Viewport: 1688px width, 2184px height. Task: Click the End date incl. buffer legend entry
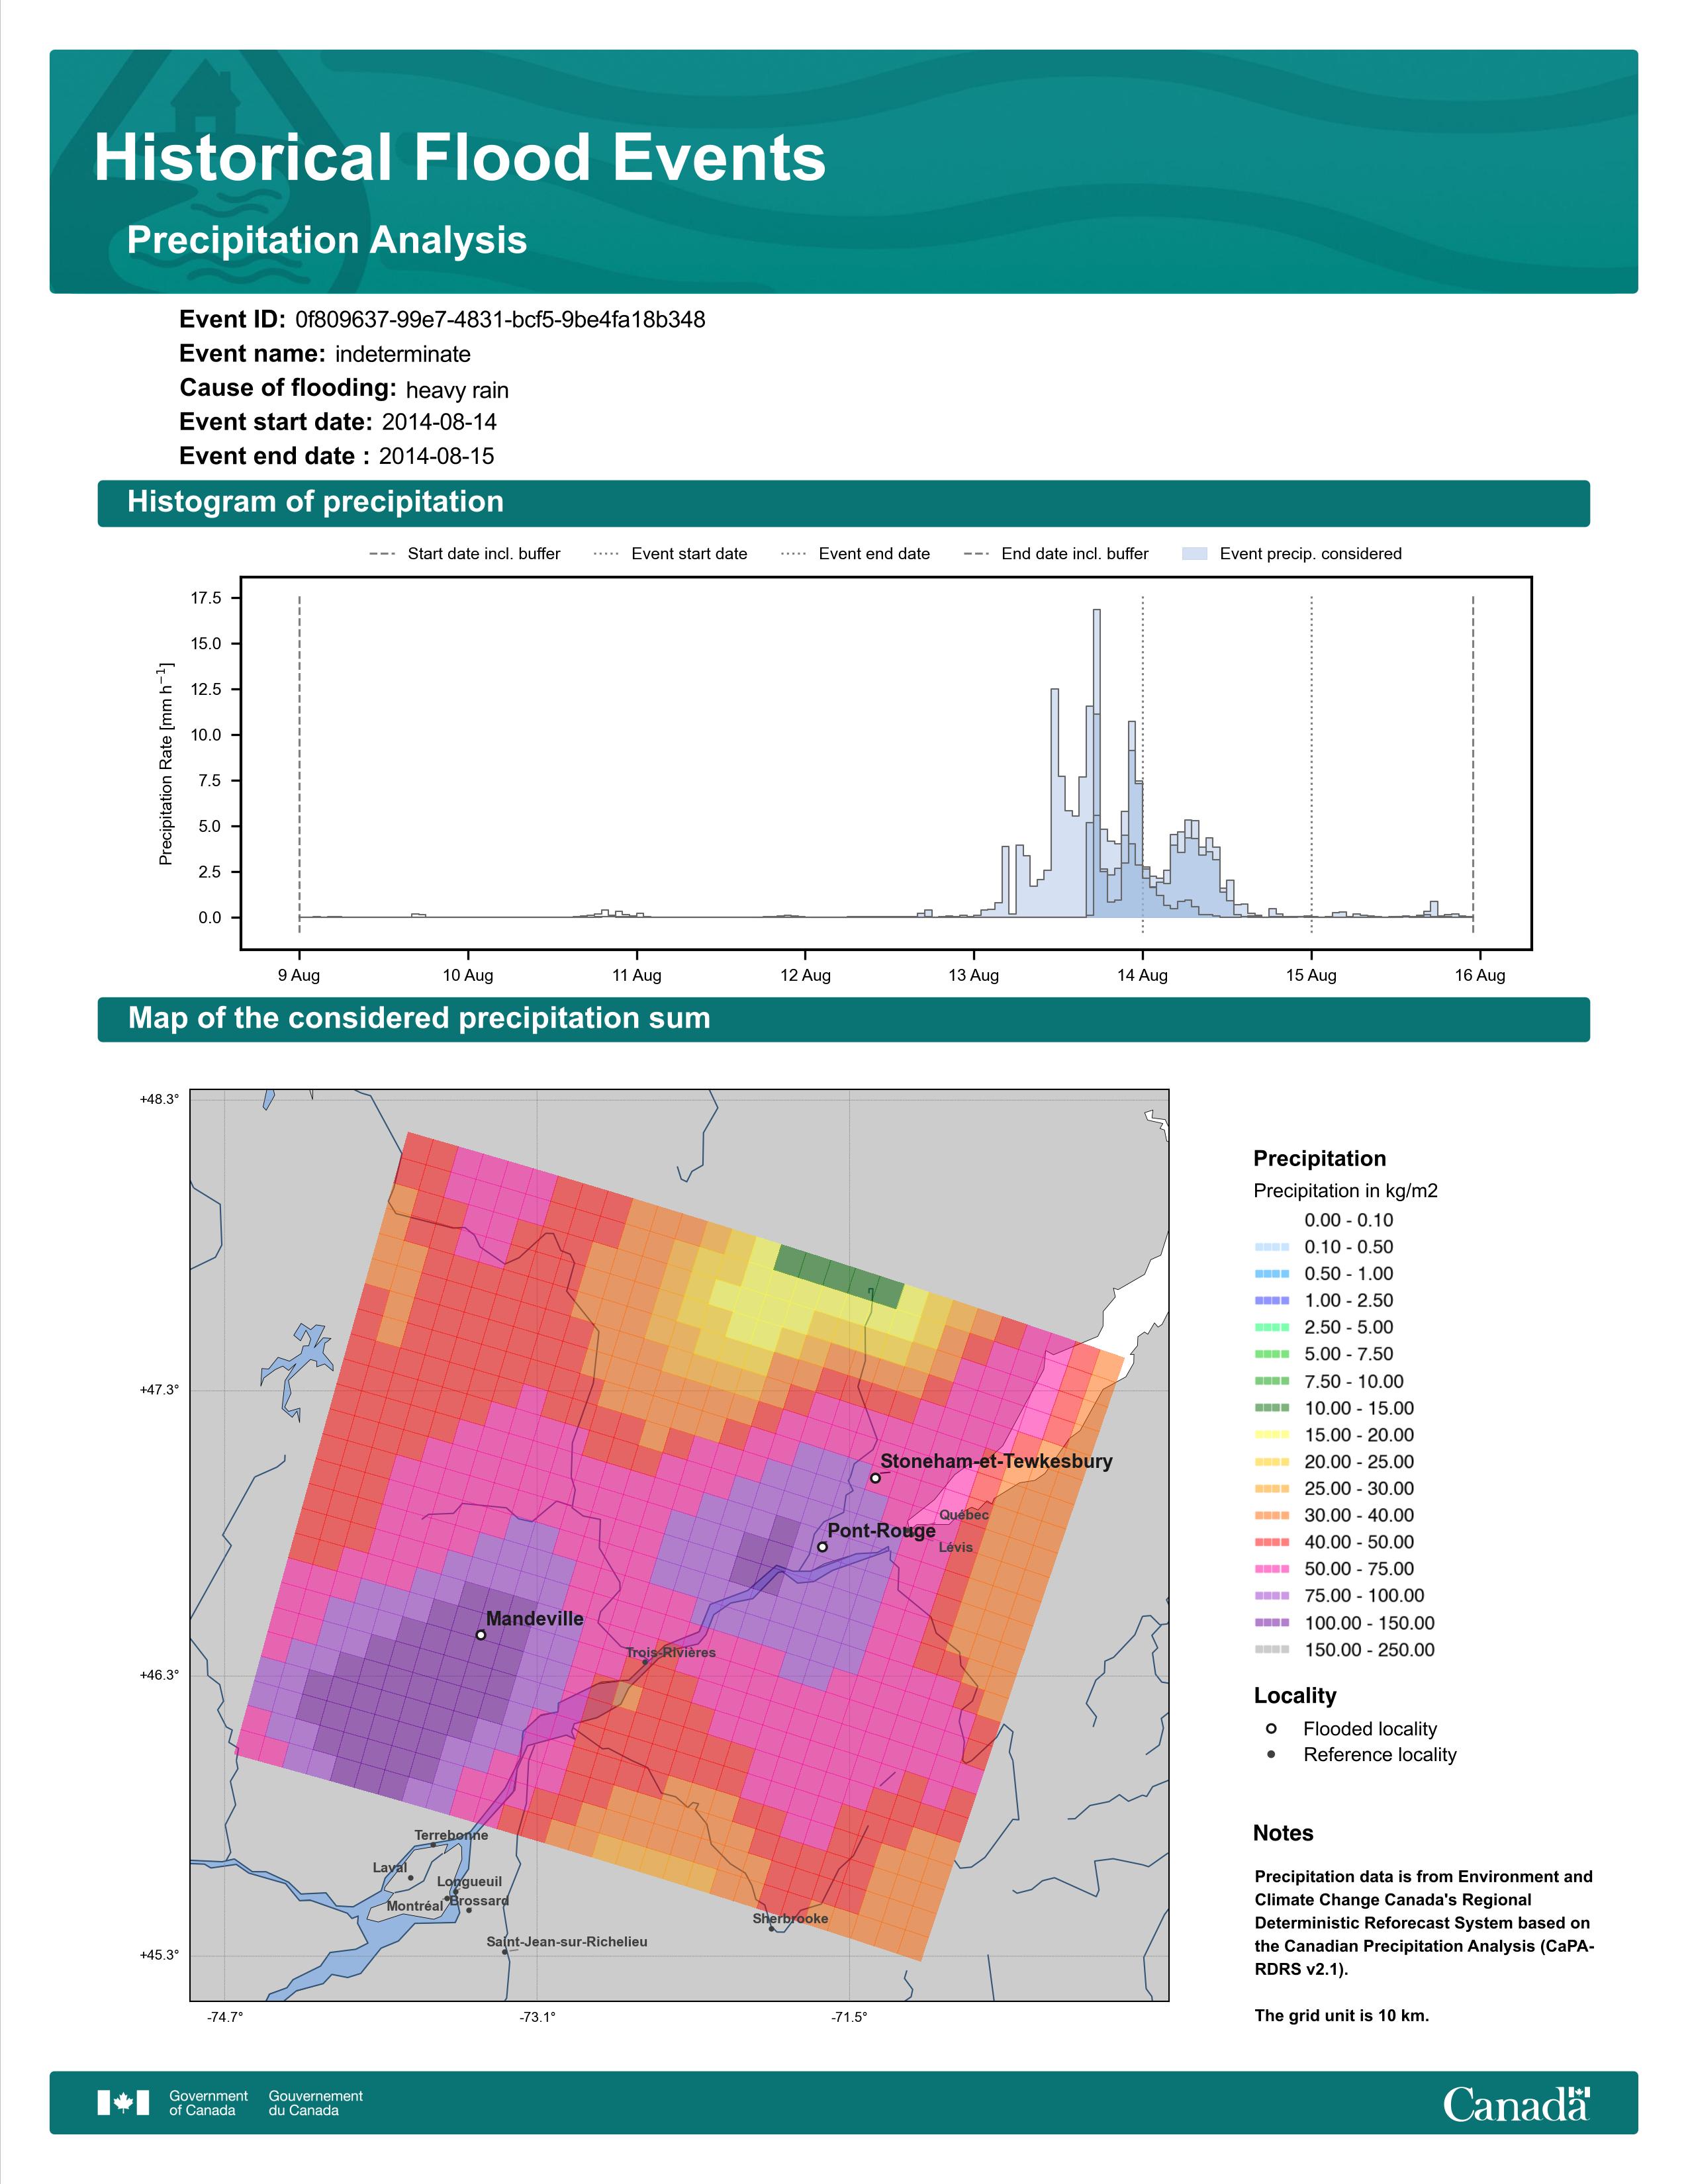[1056, 554]
